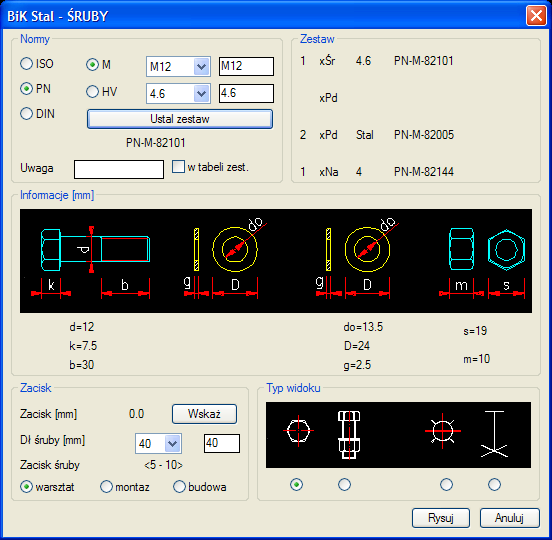Select the montaz radio option
Viewport: 552px width, 540px height.
coord(106,486)
